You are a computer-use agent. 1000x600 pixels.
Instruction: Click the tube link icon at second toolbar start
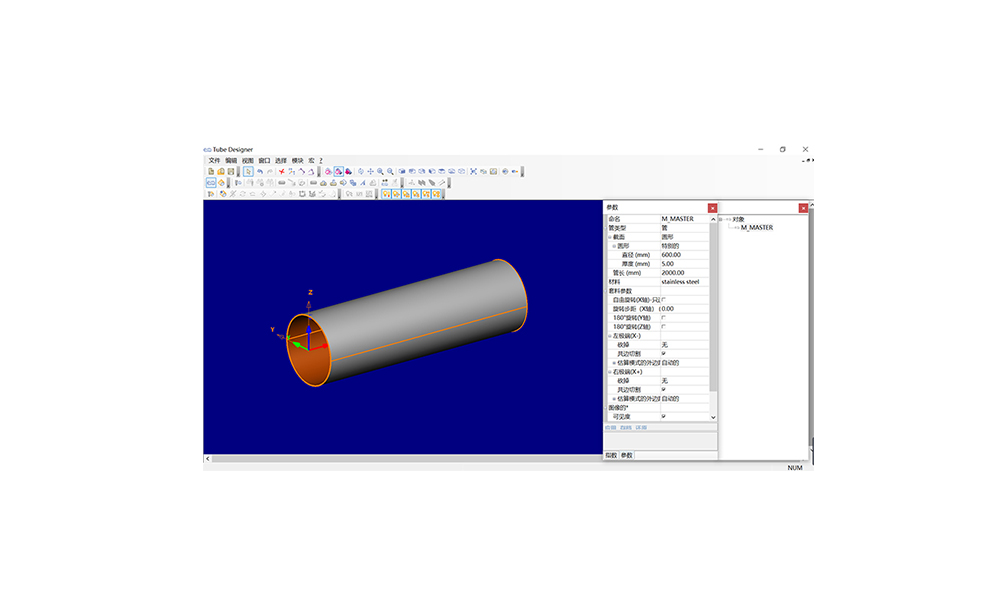(x=211, y=182)
